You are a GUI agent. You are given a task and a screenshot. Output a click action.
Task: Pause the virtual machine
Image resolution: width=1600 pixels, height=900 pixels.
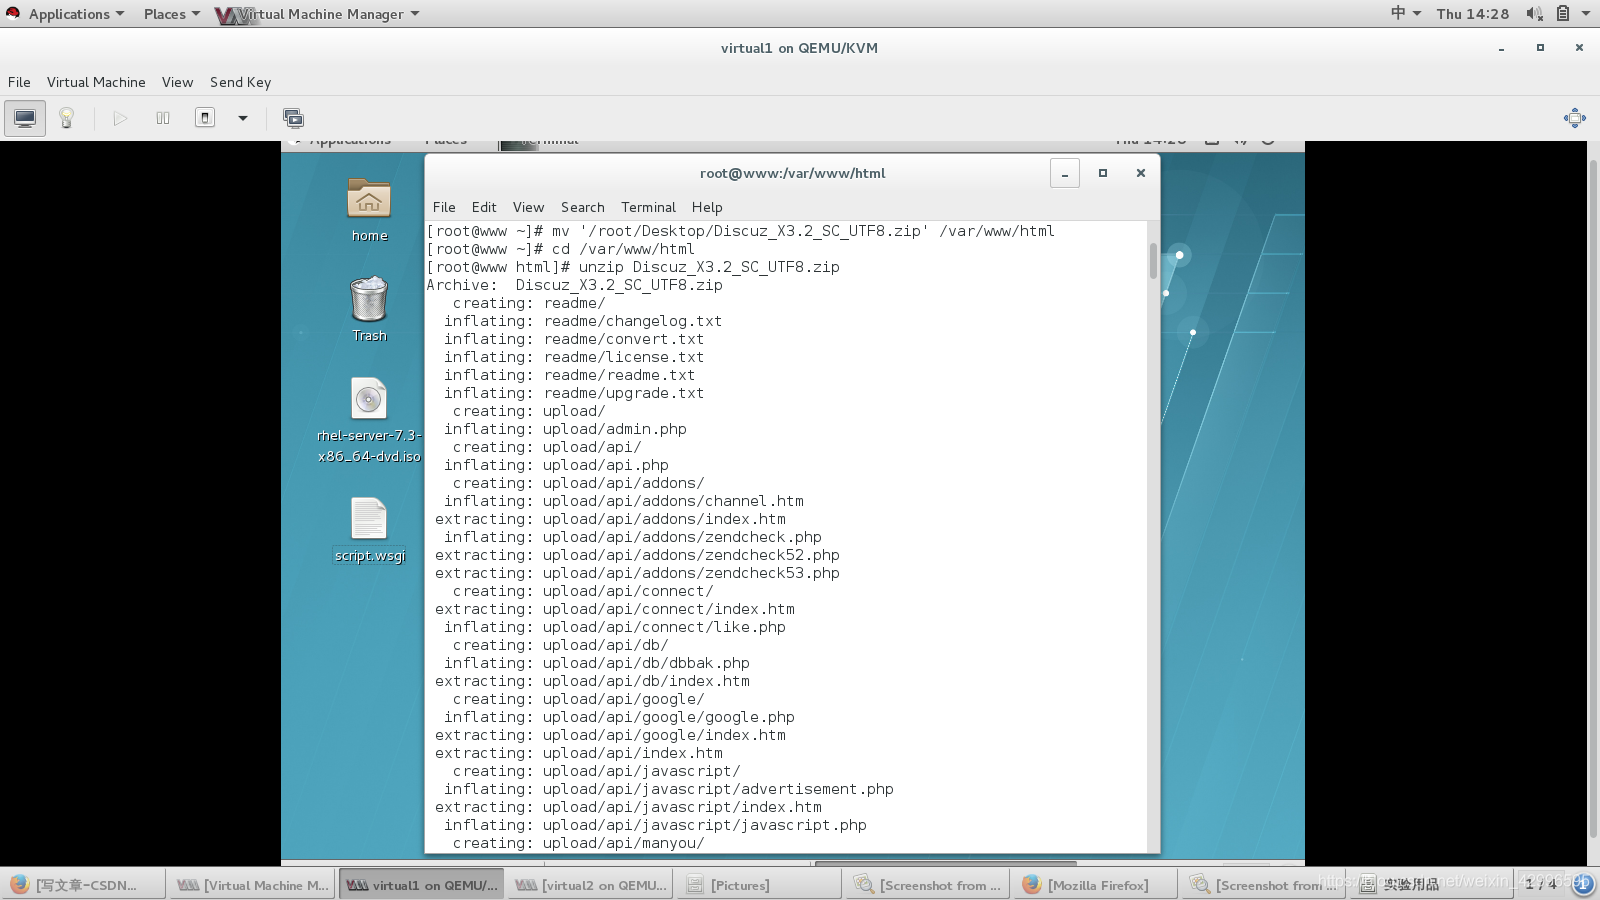pyautogui.click(x=163, y=118)
